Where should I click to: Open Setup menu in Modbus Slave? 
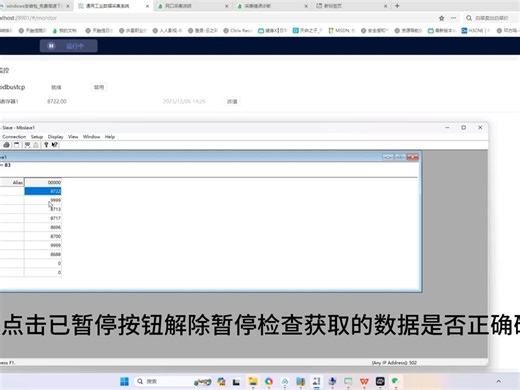click(37, 137)
